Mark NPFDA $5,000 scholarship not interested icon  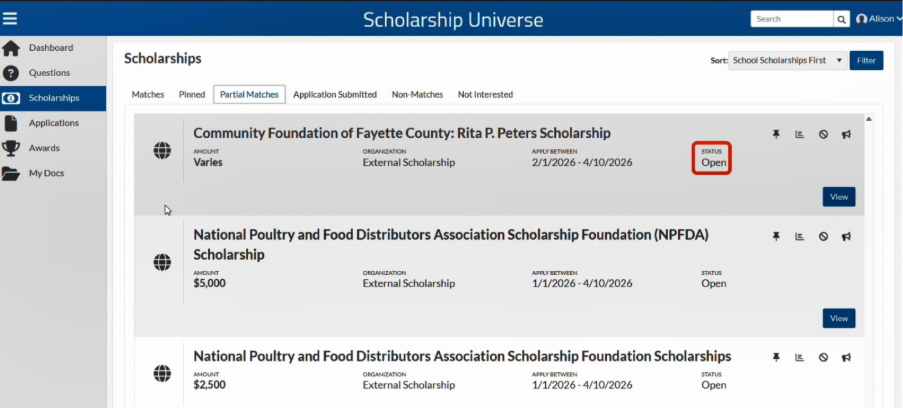(824, 236)
